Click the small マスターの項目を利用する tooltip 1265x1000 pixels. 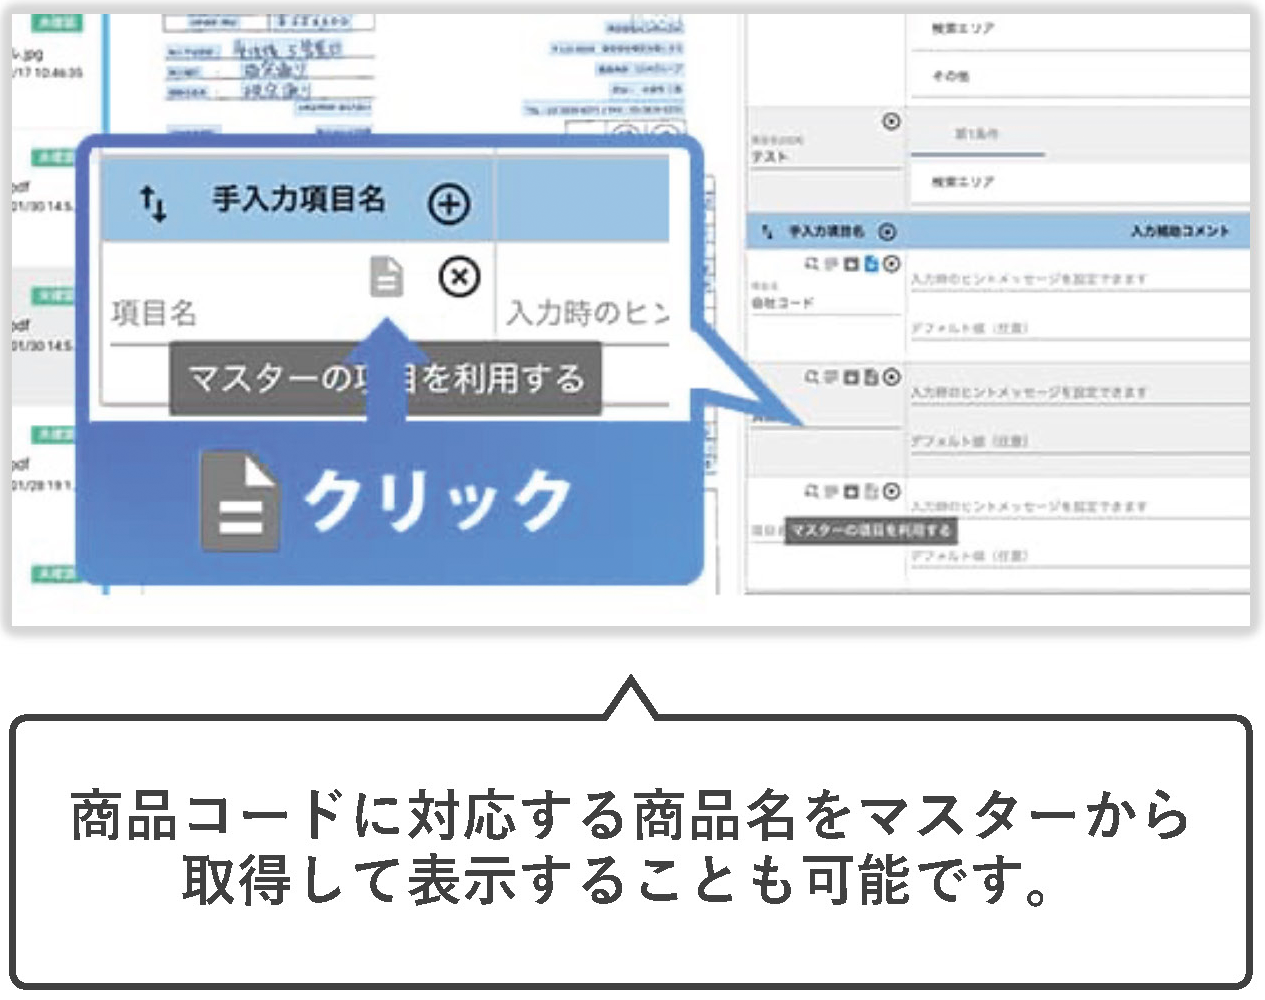[870, 530]
